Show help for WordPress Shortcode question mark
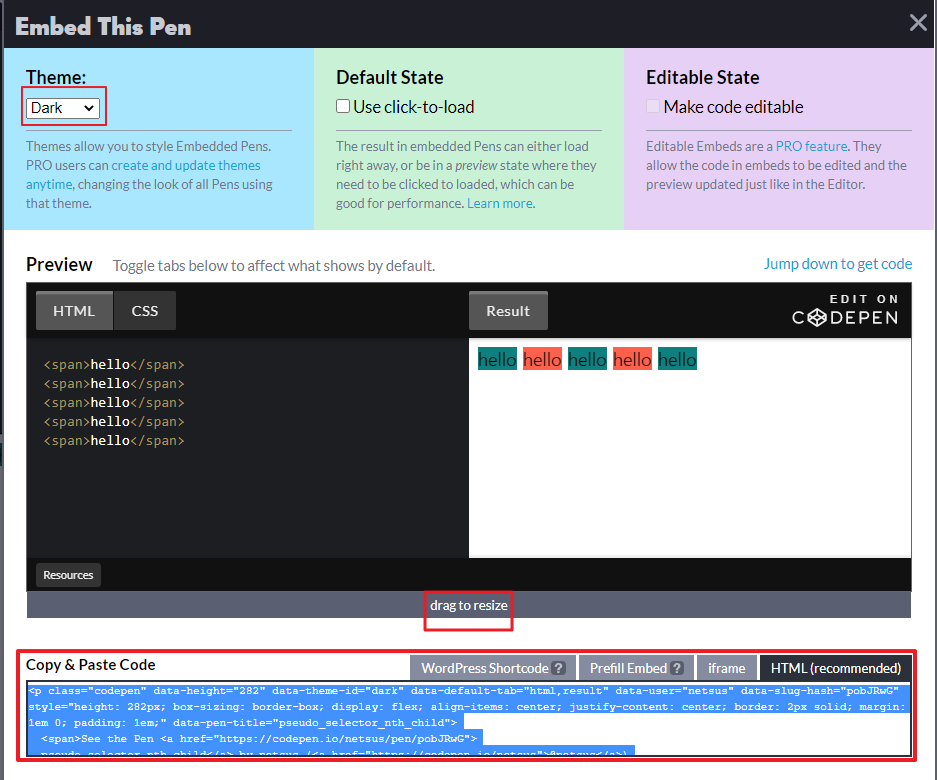Image resolution: width=937 pixels, height=780 pixels. pos(559,668)
